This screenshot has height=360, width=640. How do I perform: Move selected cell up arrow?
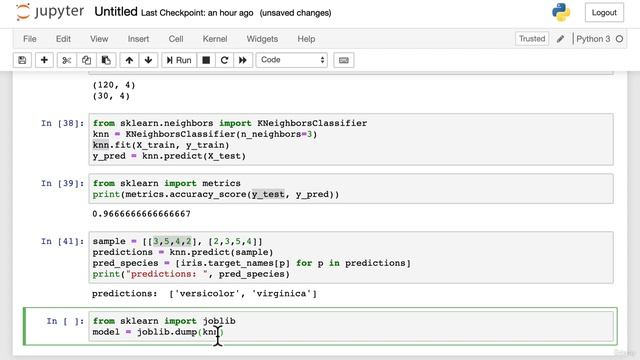point(129,60)
